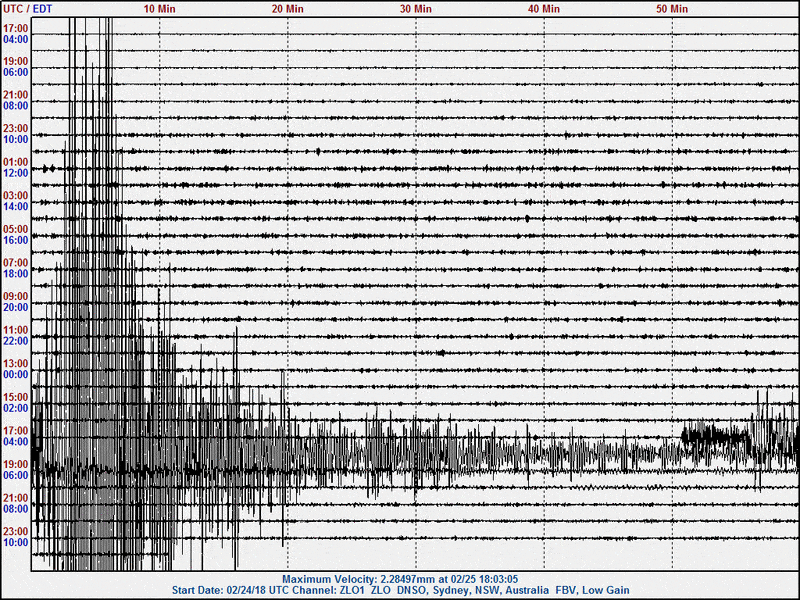Click the 01:00 UTC time label
This screenshot has height=600, width=800.
coord(16,162)
